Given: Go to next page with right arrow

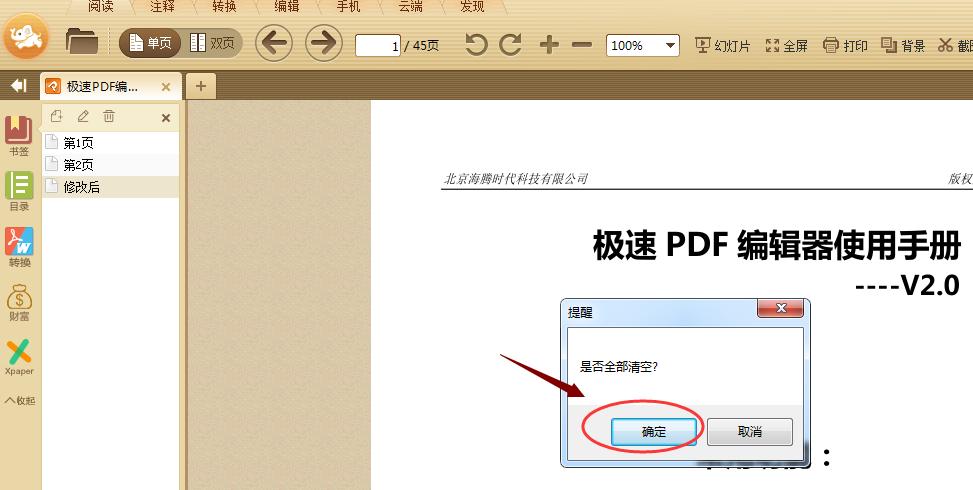Looking at the screenshot, I should pyautogui.click(x=324, y=43).
